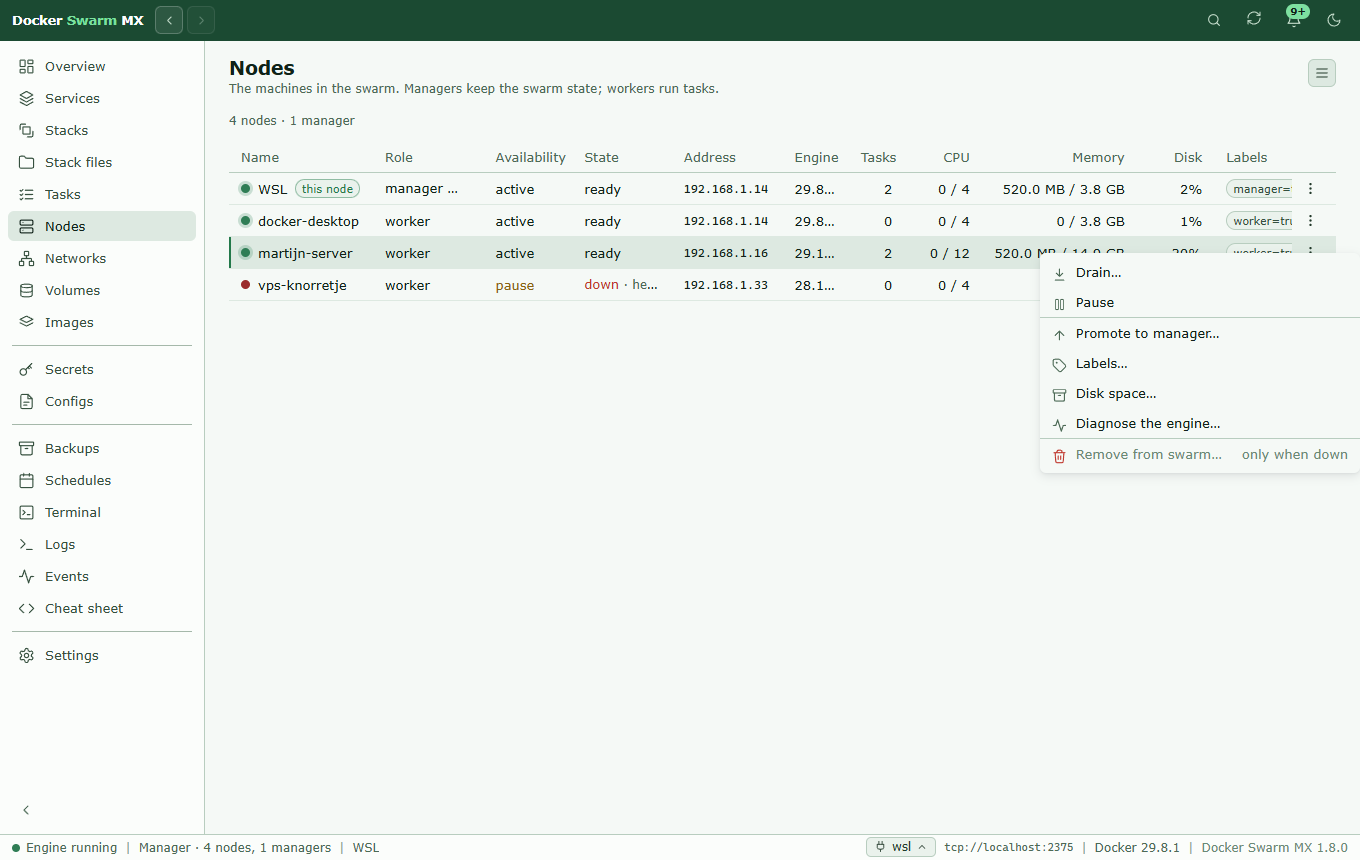
Task: Go to Stacks in the sidebar
Action: (x=102, y=130)
